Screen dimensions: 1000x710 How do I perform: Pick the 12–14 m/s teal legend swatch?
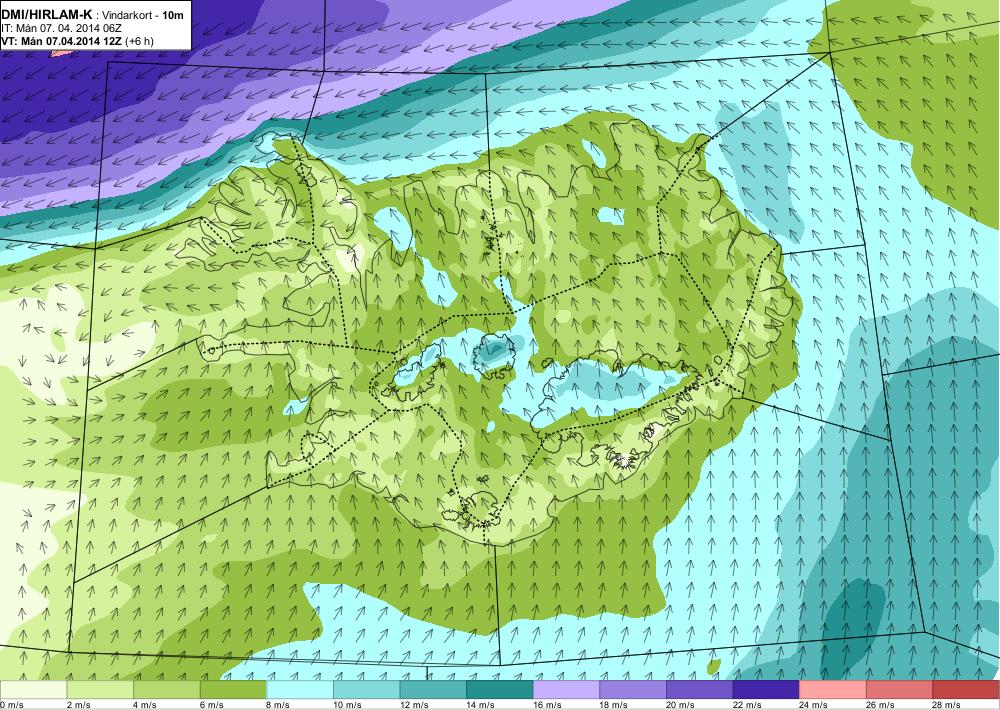click(x=433, y=690)
